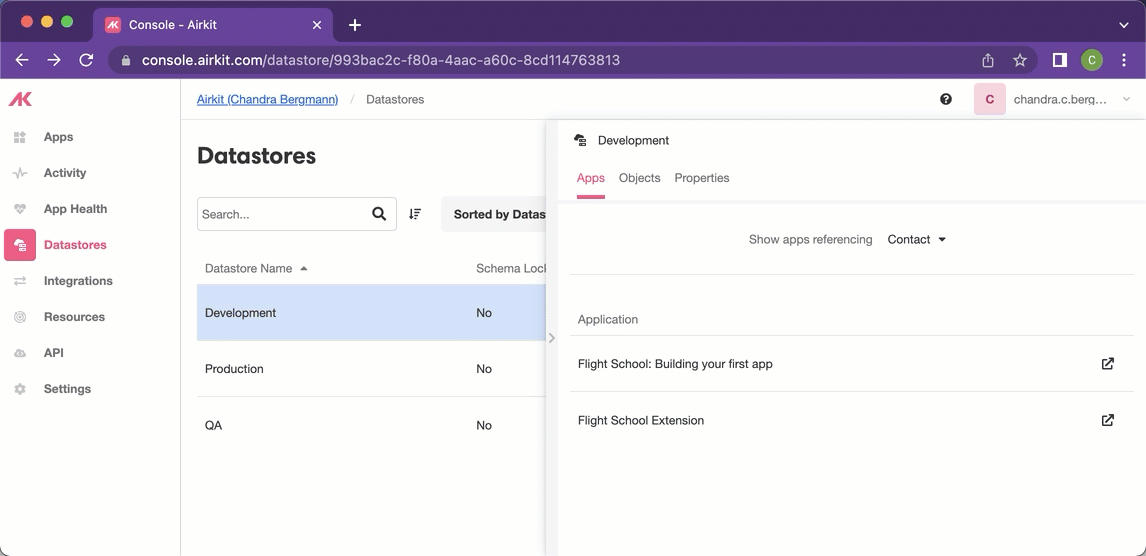
Task: Click the site lock icon in address bar
Action: point(126,60)
